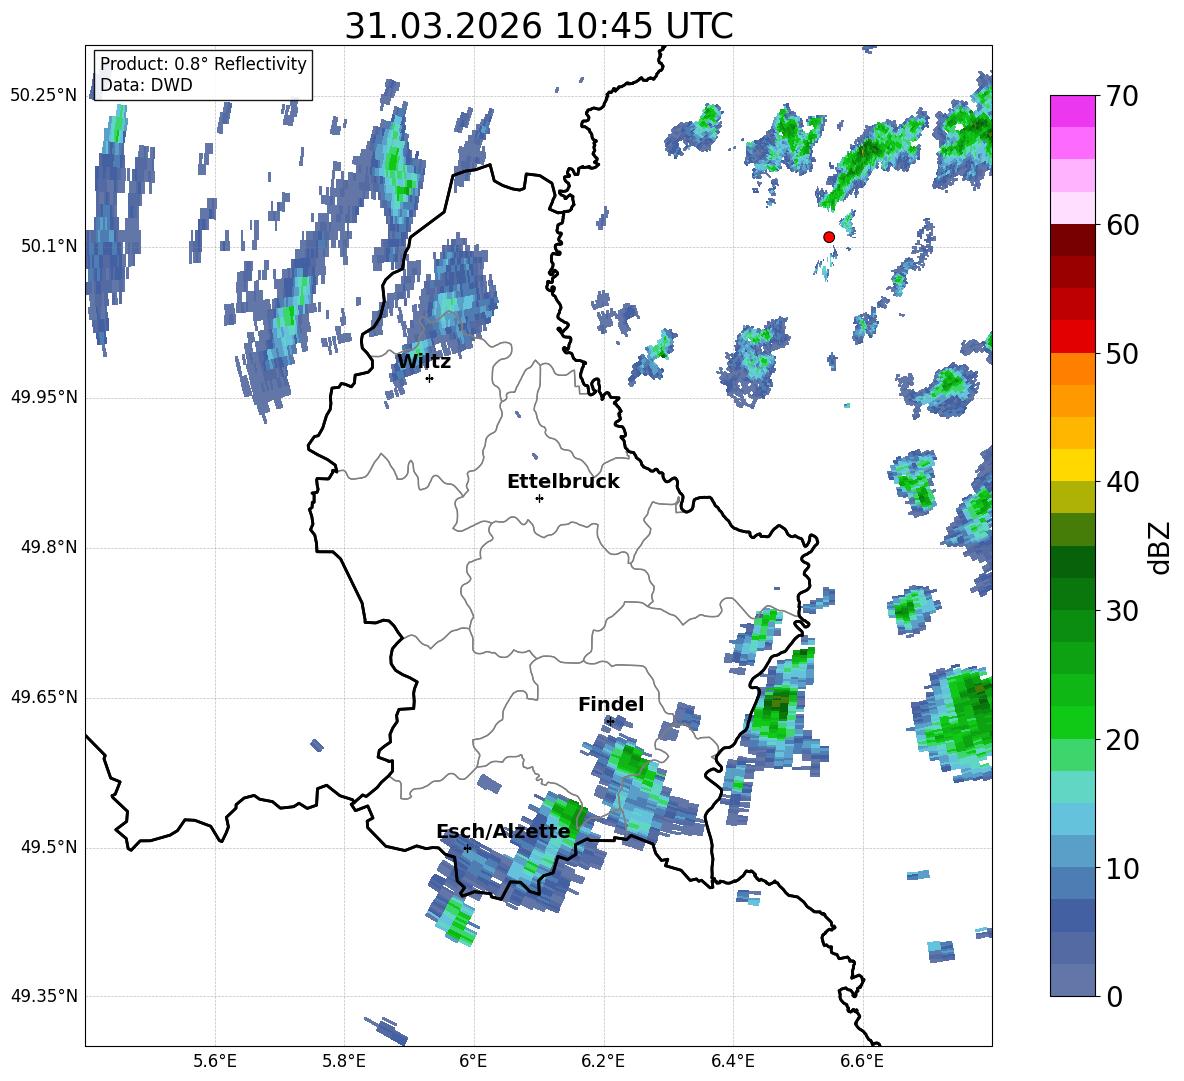Click the 50.1°N latitude label
This screenshot has height=1081, width=1184.
tap(49, 246)
